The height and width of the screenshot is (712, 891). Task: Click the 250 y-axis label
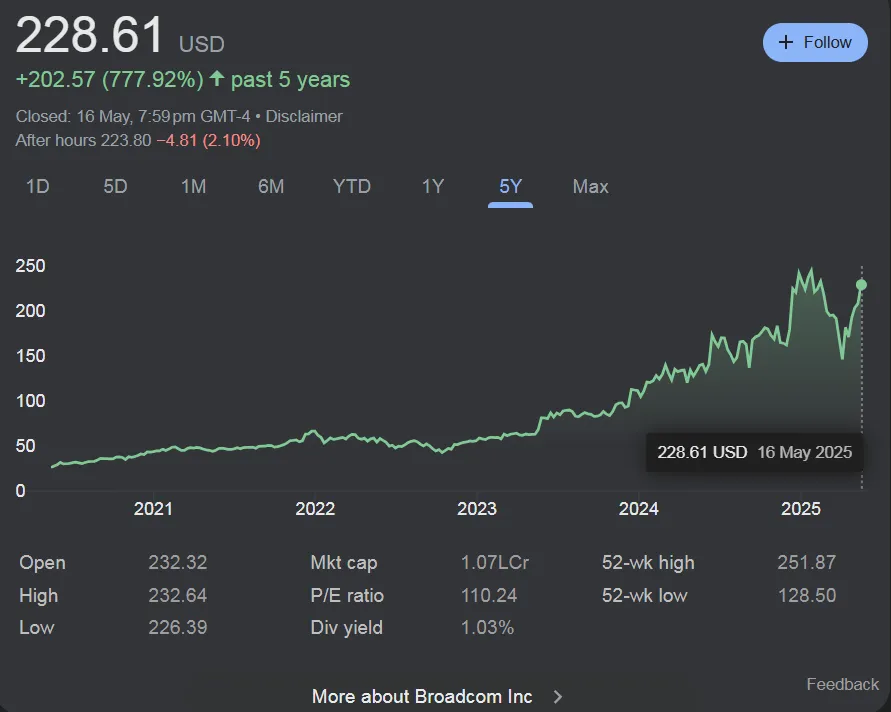30,266
